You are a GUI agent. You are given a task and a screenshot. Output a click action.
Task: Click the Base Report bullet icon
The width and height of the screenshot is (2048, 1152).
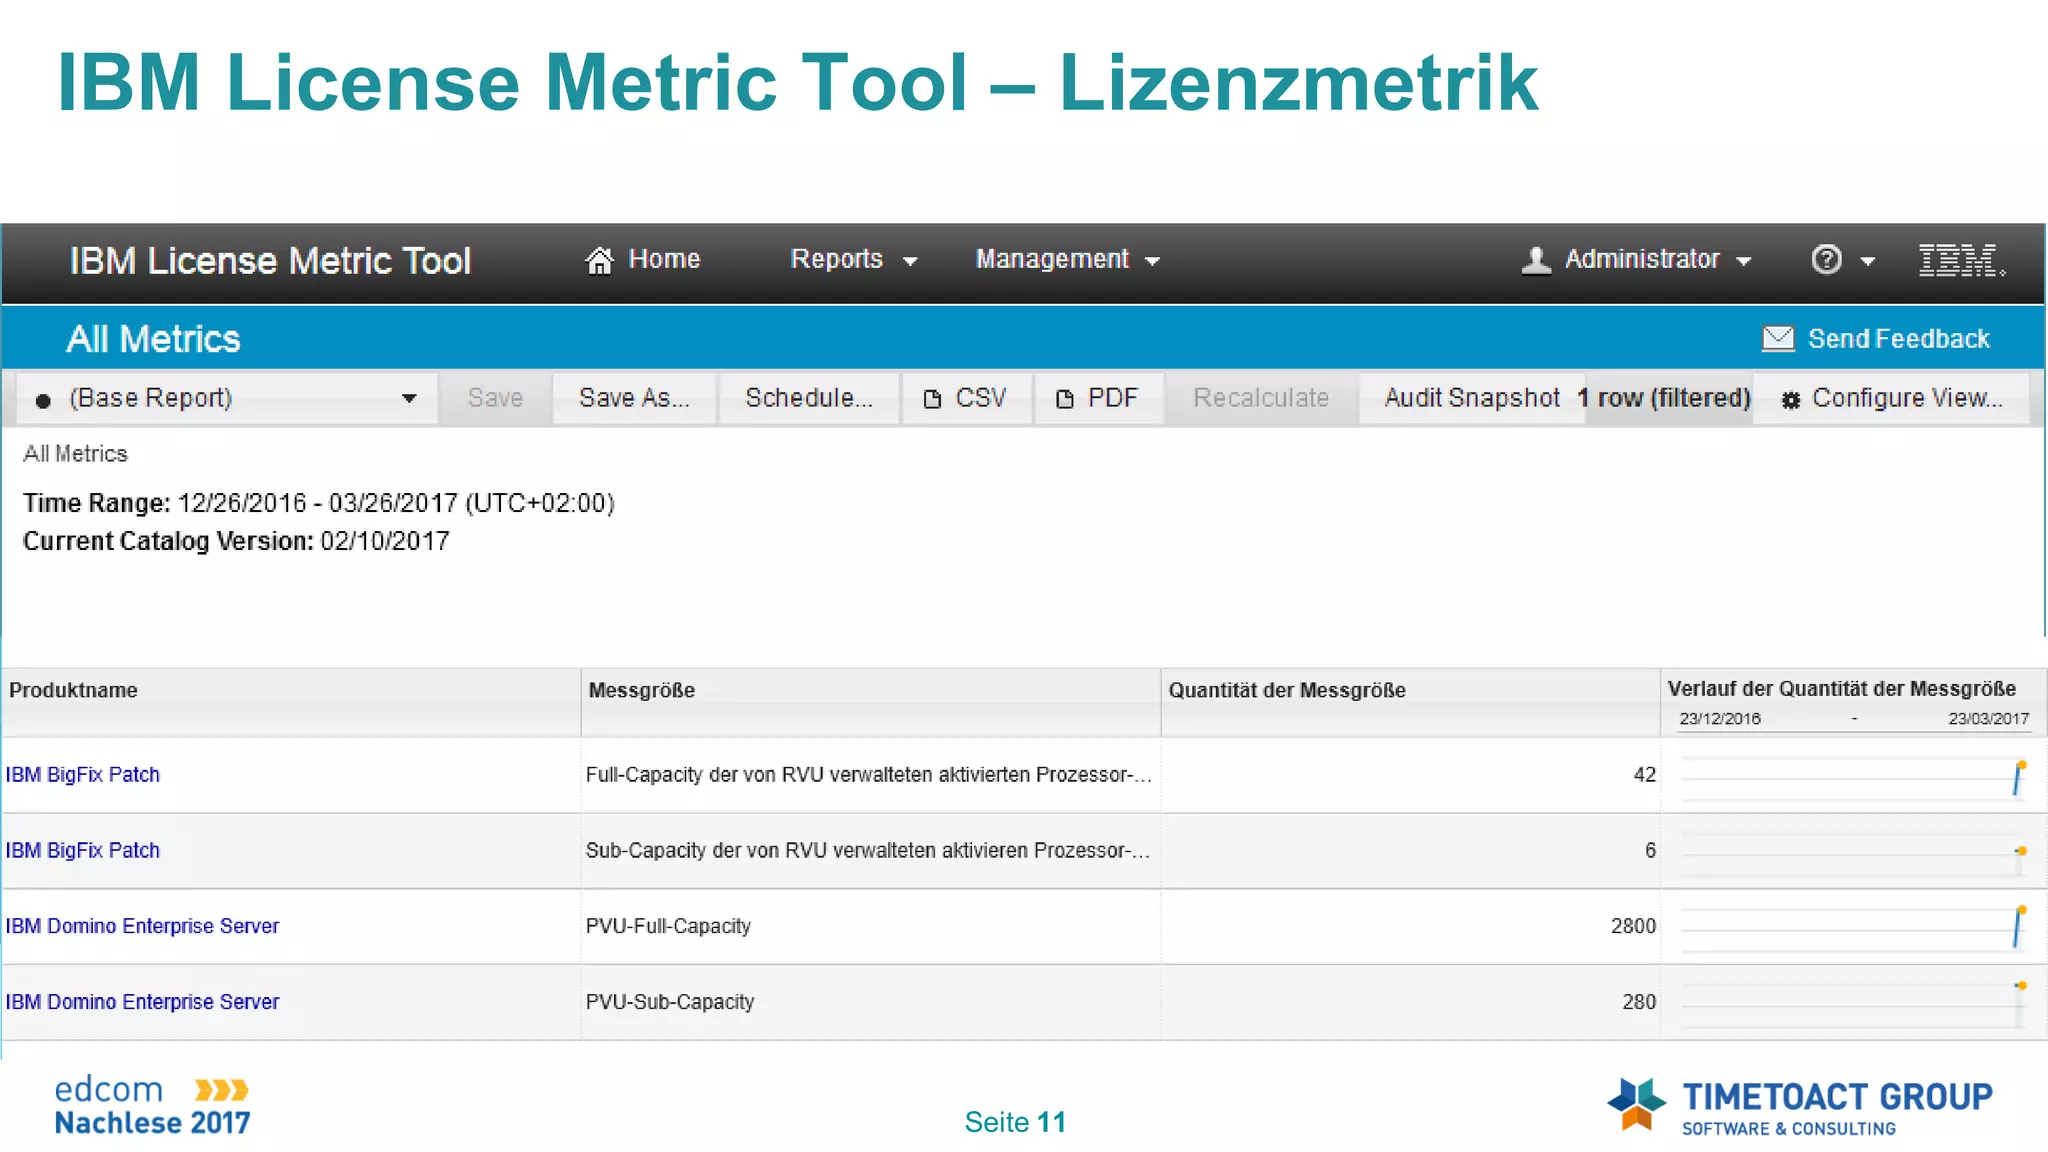(x=43, y=401)
